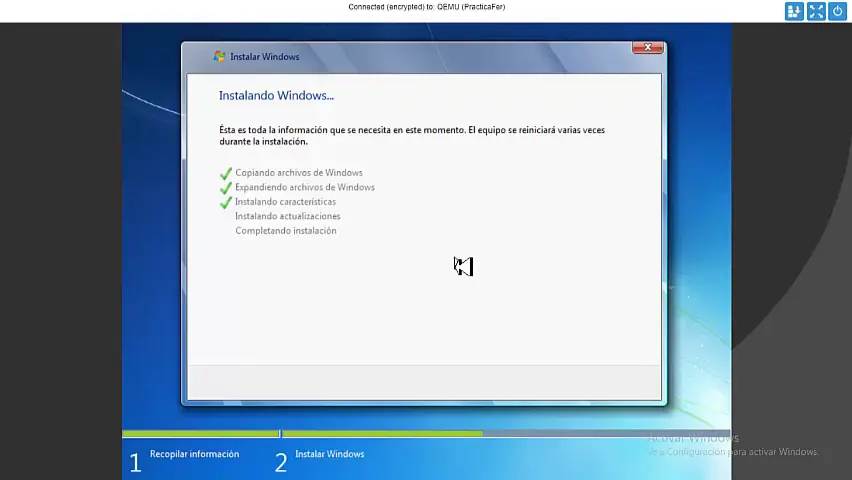
Task: Close the Instalar Windows dialog
Action: click(648, 47)
